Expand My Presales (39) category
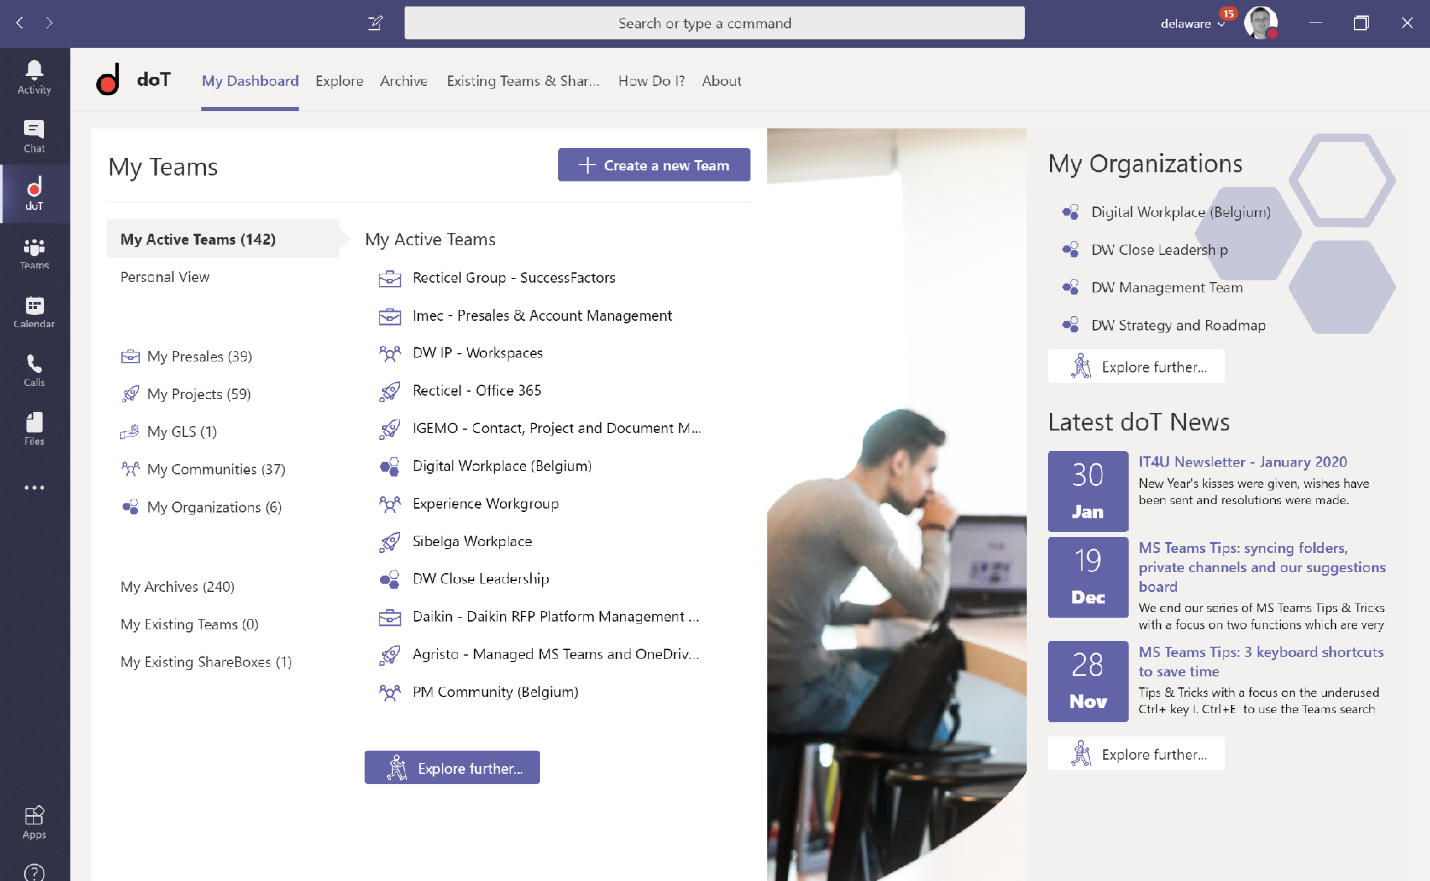Screen dimensions: 1430x881 pyautogui.click(x=199, y=357)
